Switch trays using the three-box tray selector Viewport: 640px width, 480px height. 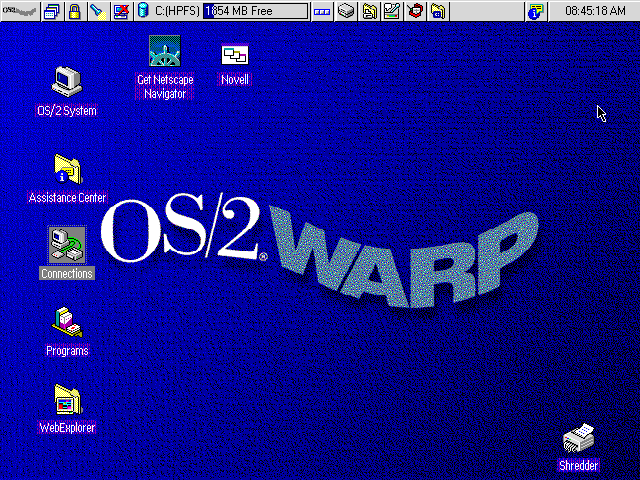tap(322, 11)
